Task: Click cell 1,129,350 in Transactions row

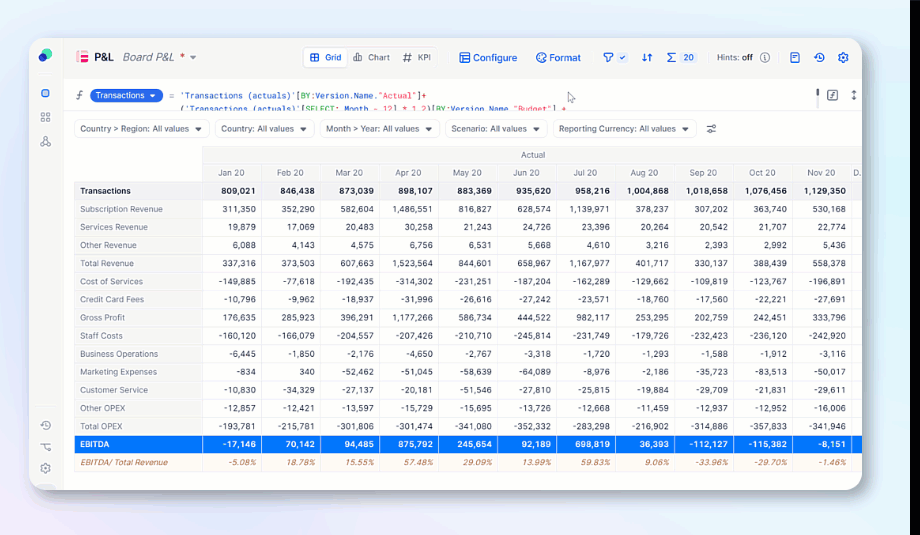Action: click(x=822, y=191)
